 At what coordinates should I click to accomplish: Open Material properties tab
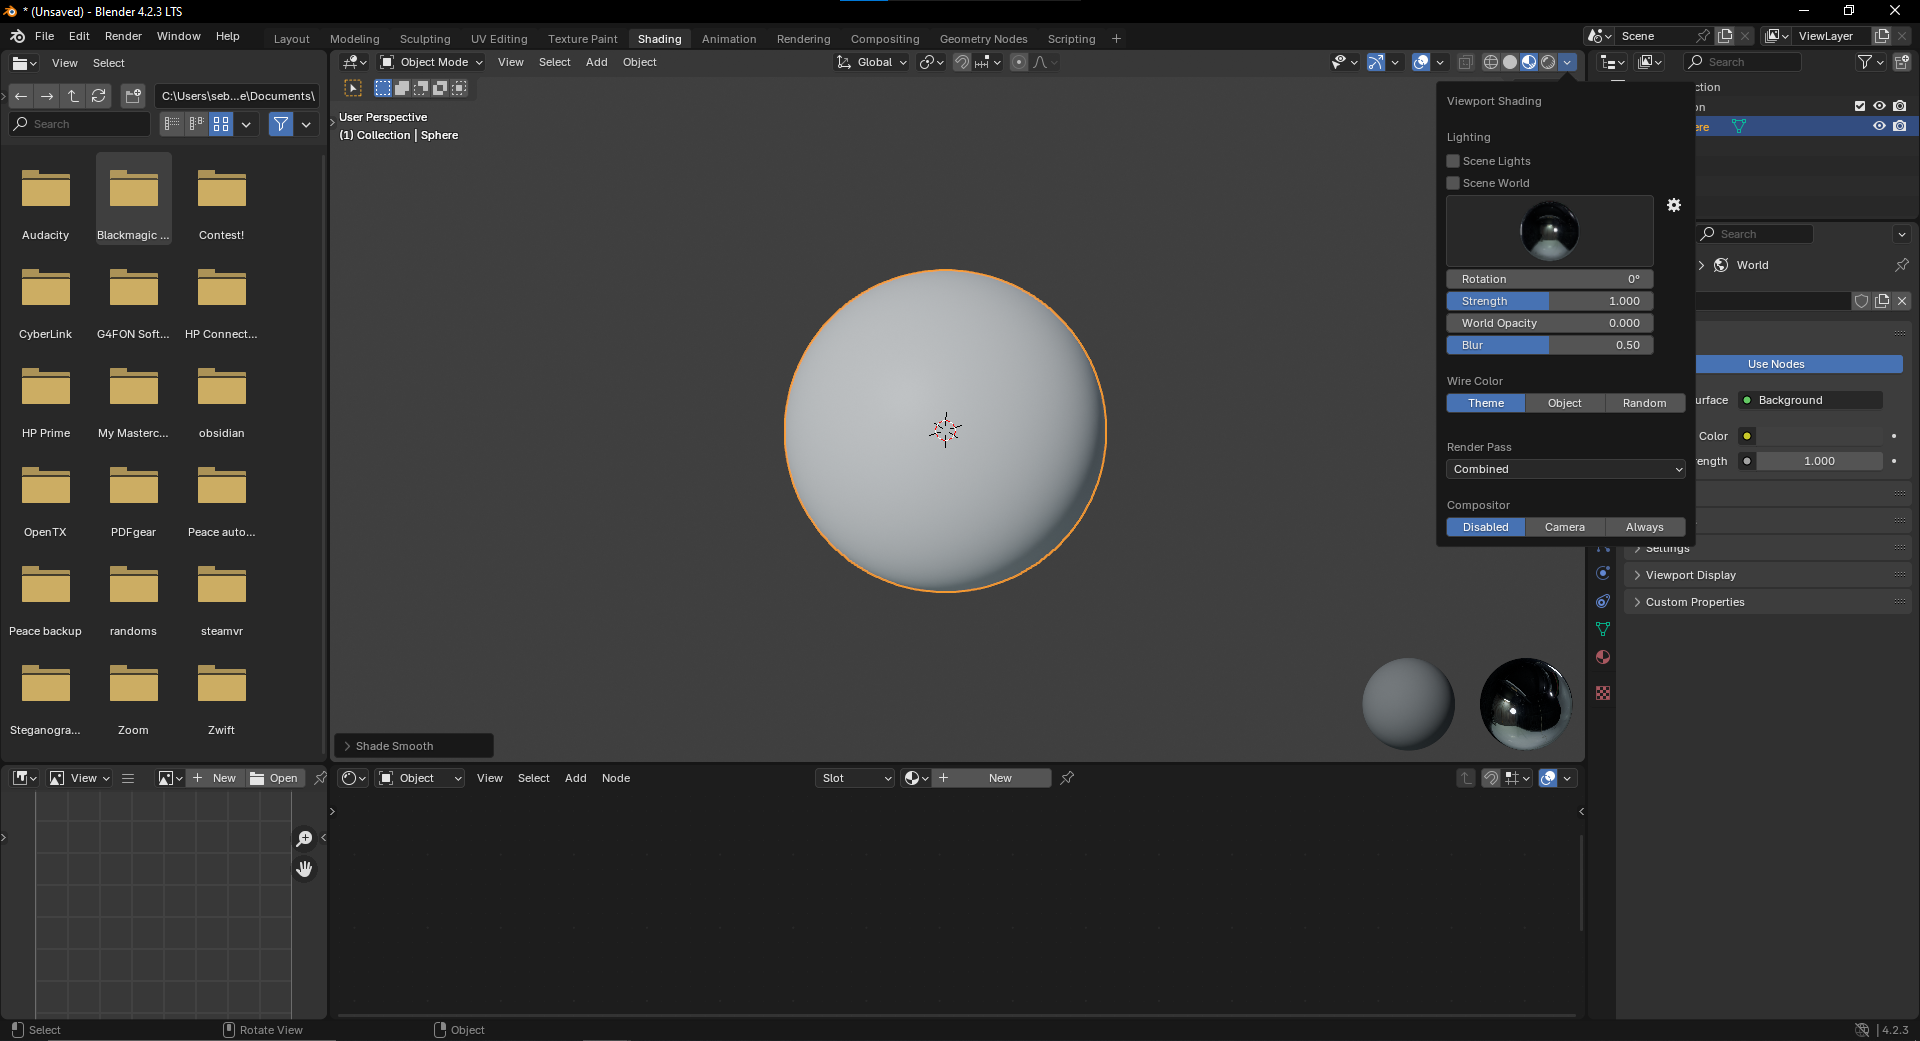(1602, 657)
